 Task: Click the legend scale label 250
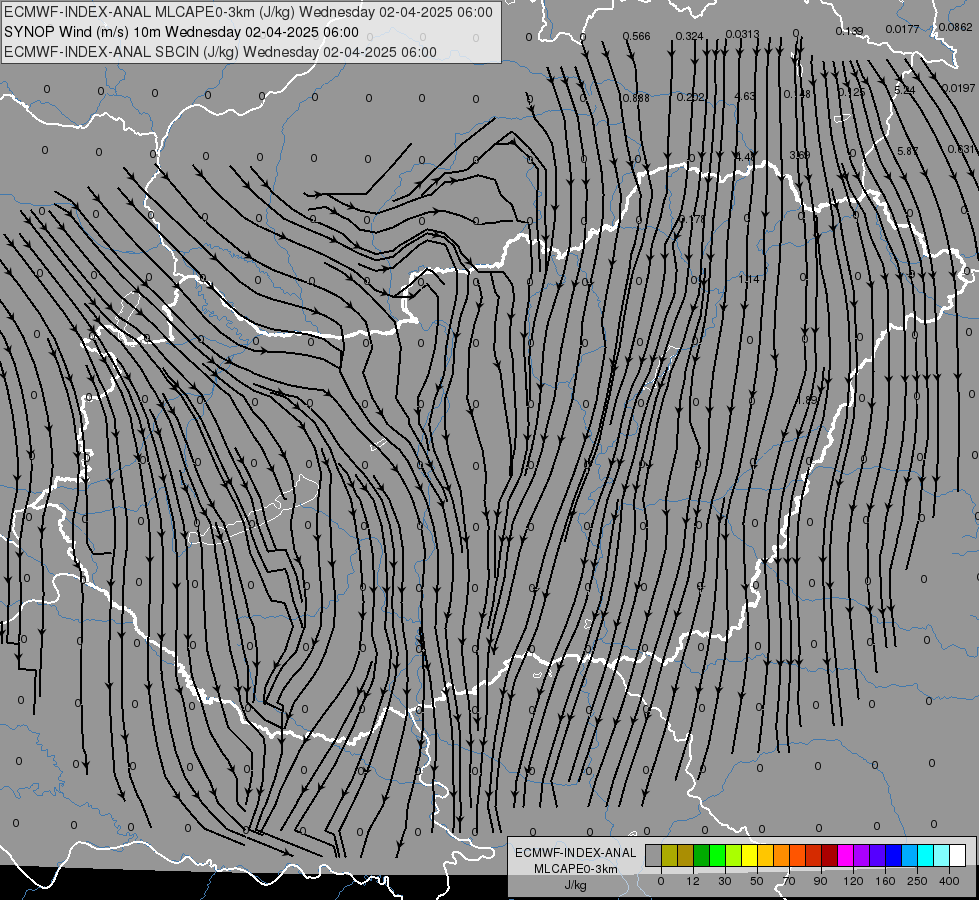click(917, 881)
